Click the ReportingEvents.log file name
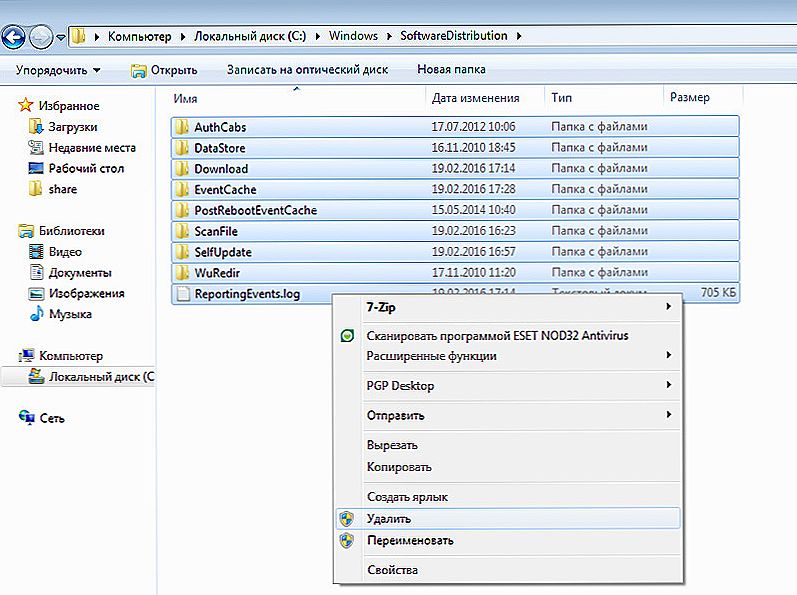Viewport: 797px width, 595px height. point(247,294)
